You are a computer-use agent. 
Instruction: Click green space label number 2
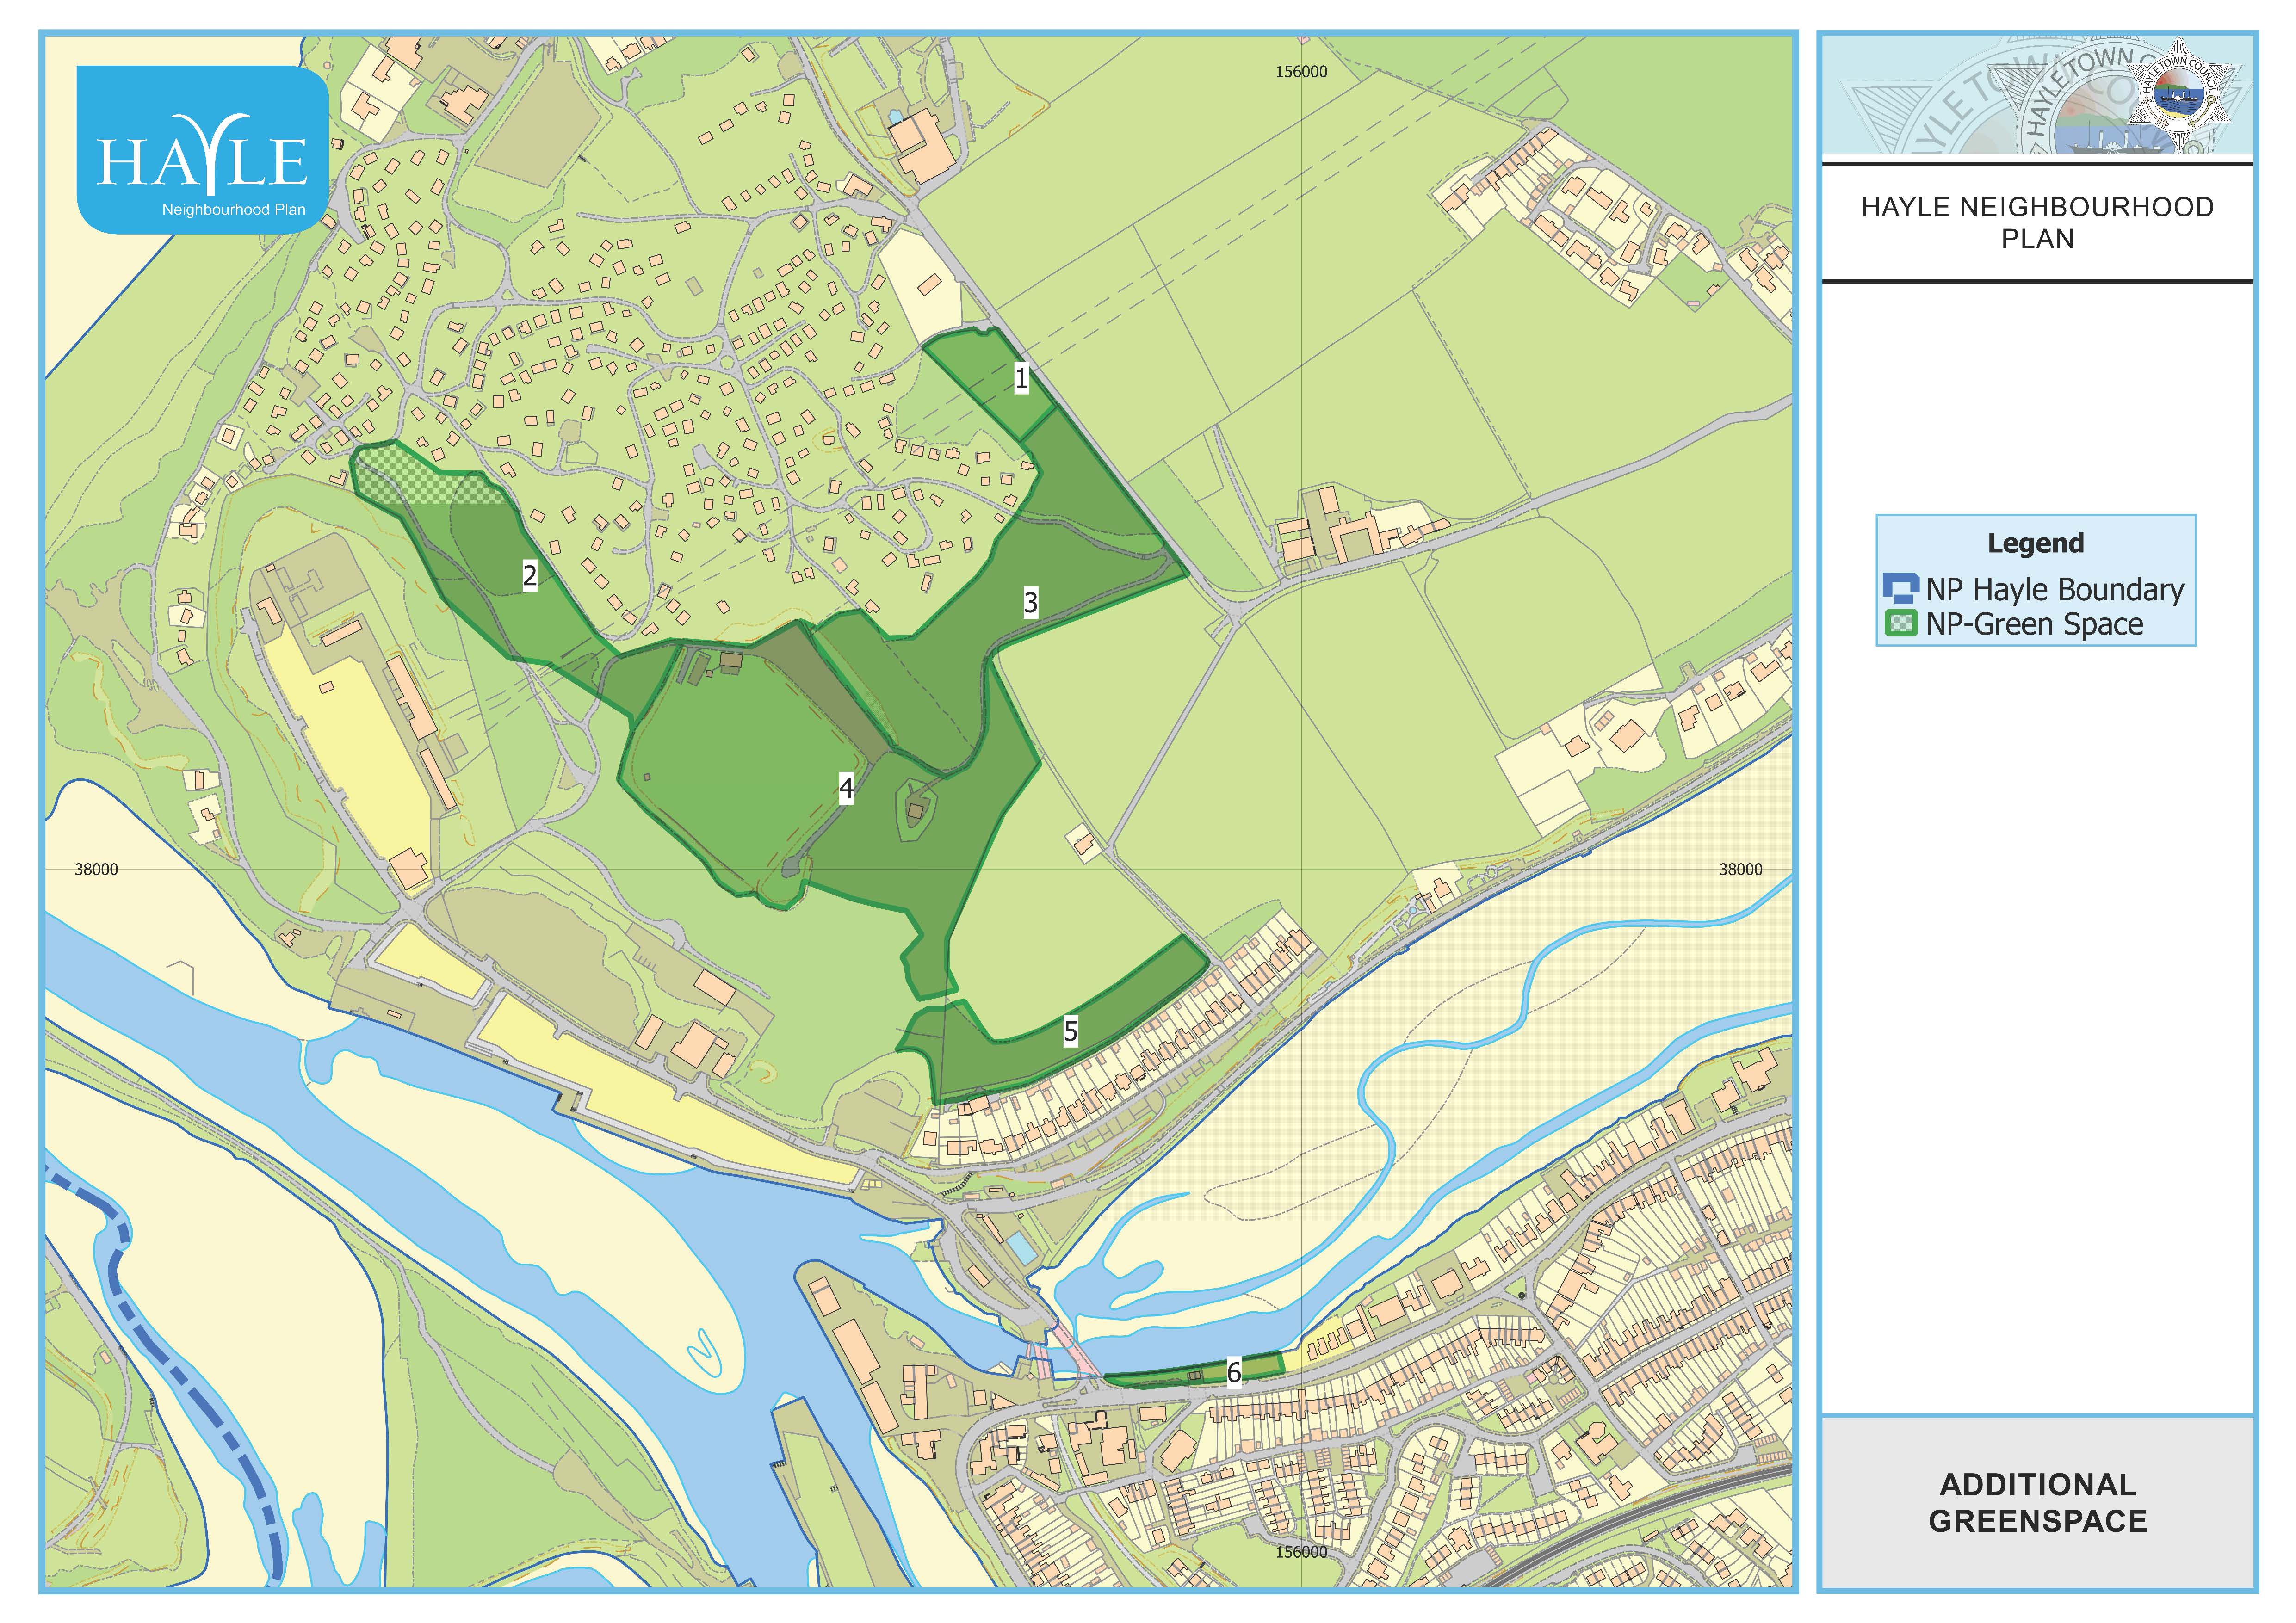(530, 575)
